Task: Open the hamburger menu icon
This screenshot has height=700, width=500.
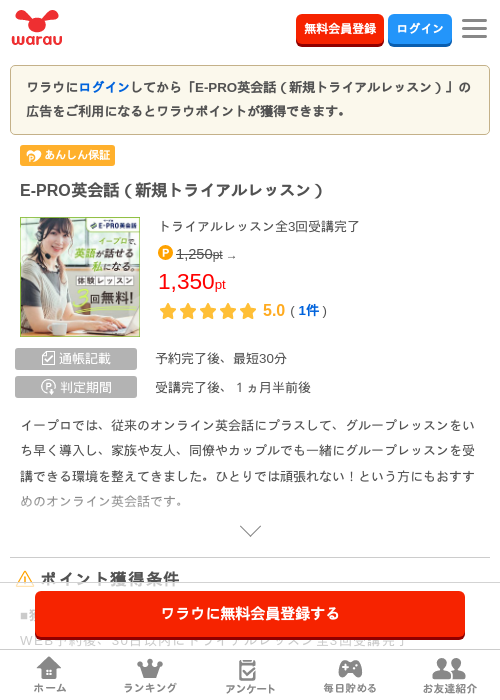Action: pos(474,29)
